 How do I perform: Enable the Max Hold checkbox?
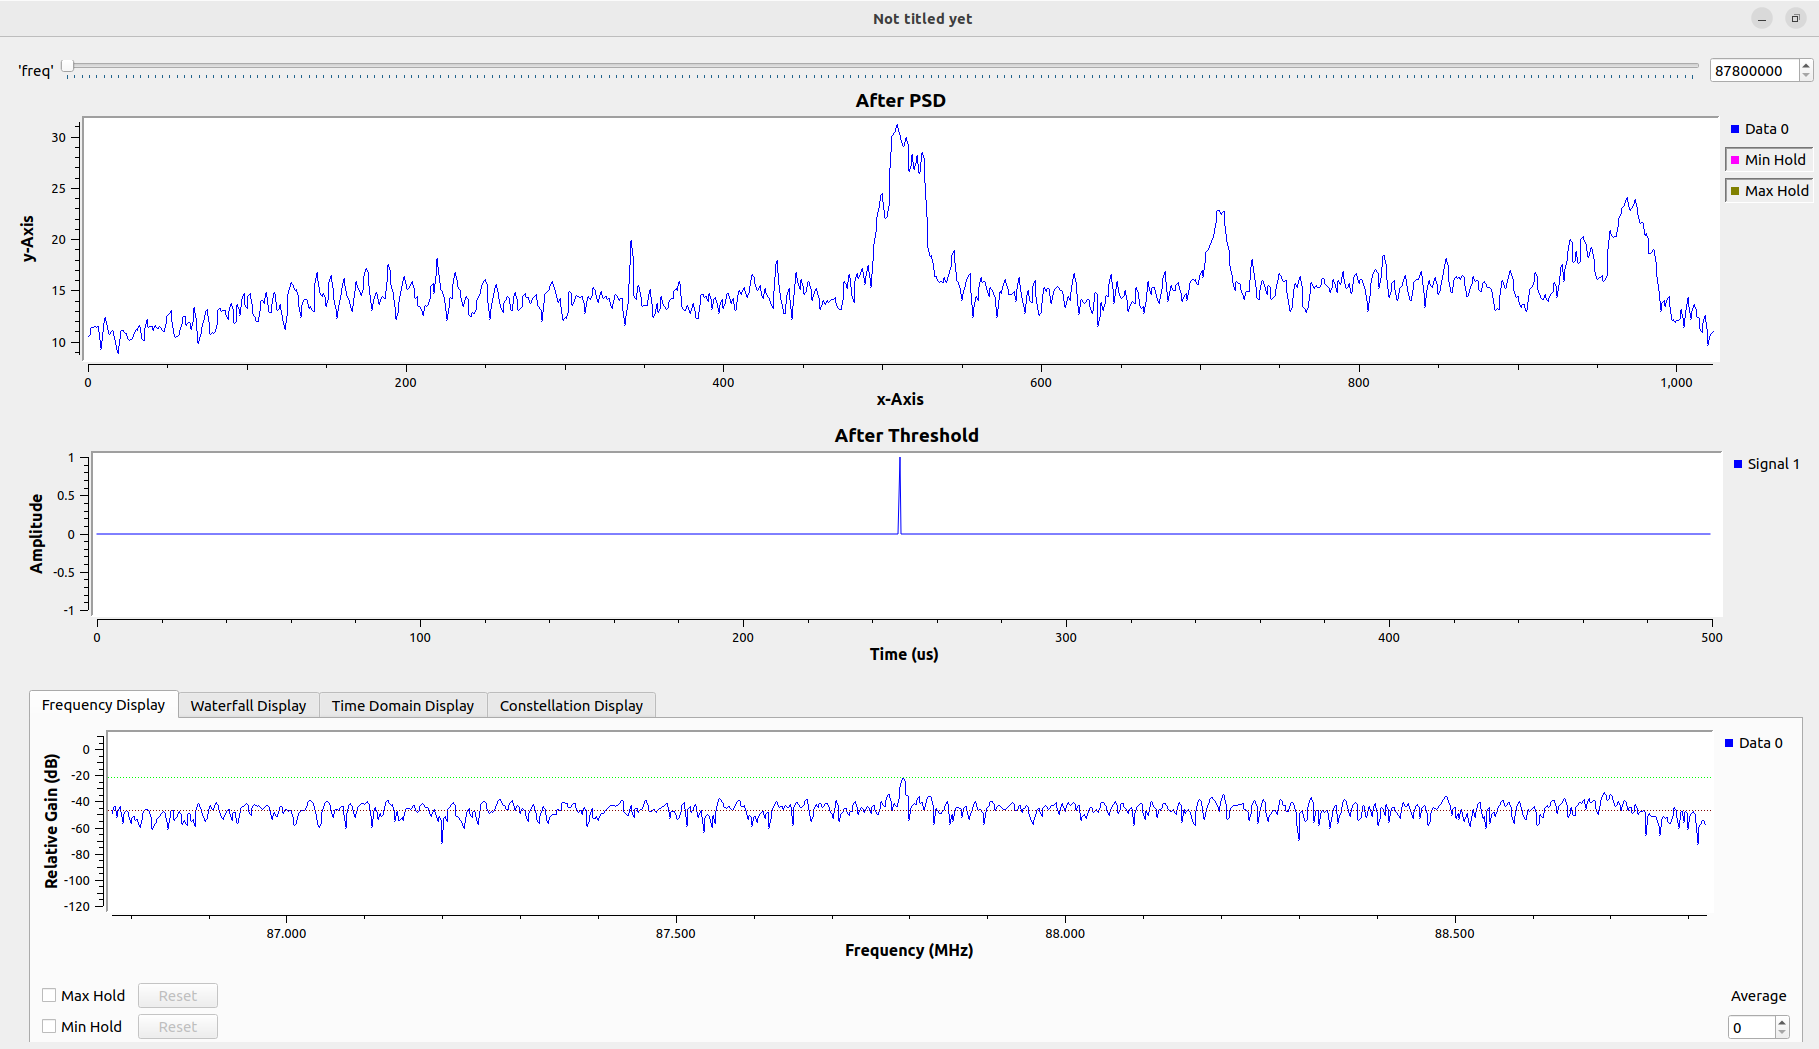pos(49,995)
